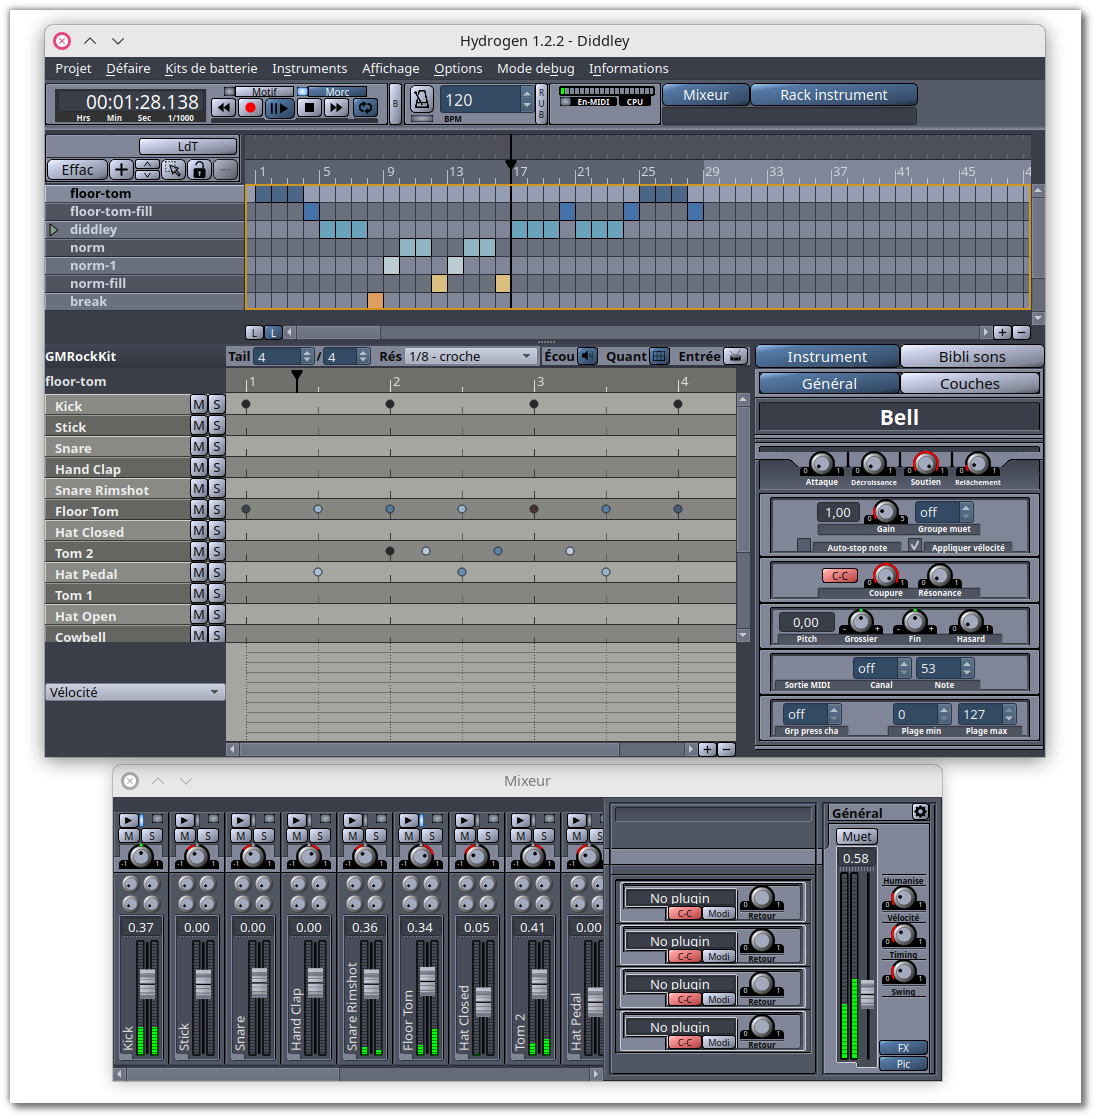This screenshot has width=1097, height=1119.
Task: Open the Mode debug menu
Action: tap(535, 69)
